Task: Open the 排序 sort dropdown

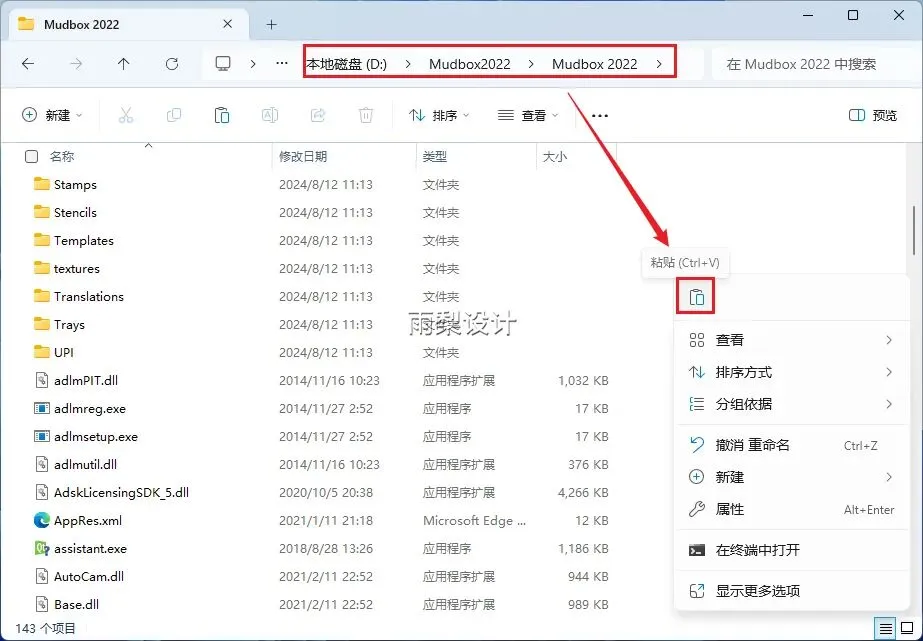Action: (439, 115)
